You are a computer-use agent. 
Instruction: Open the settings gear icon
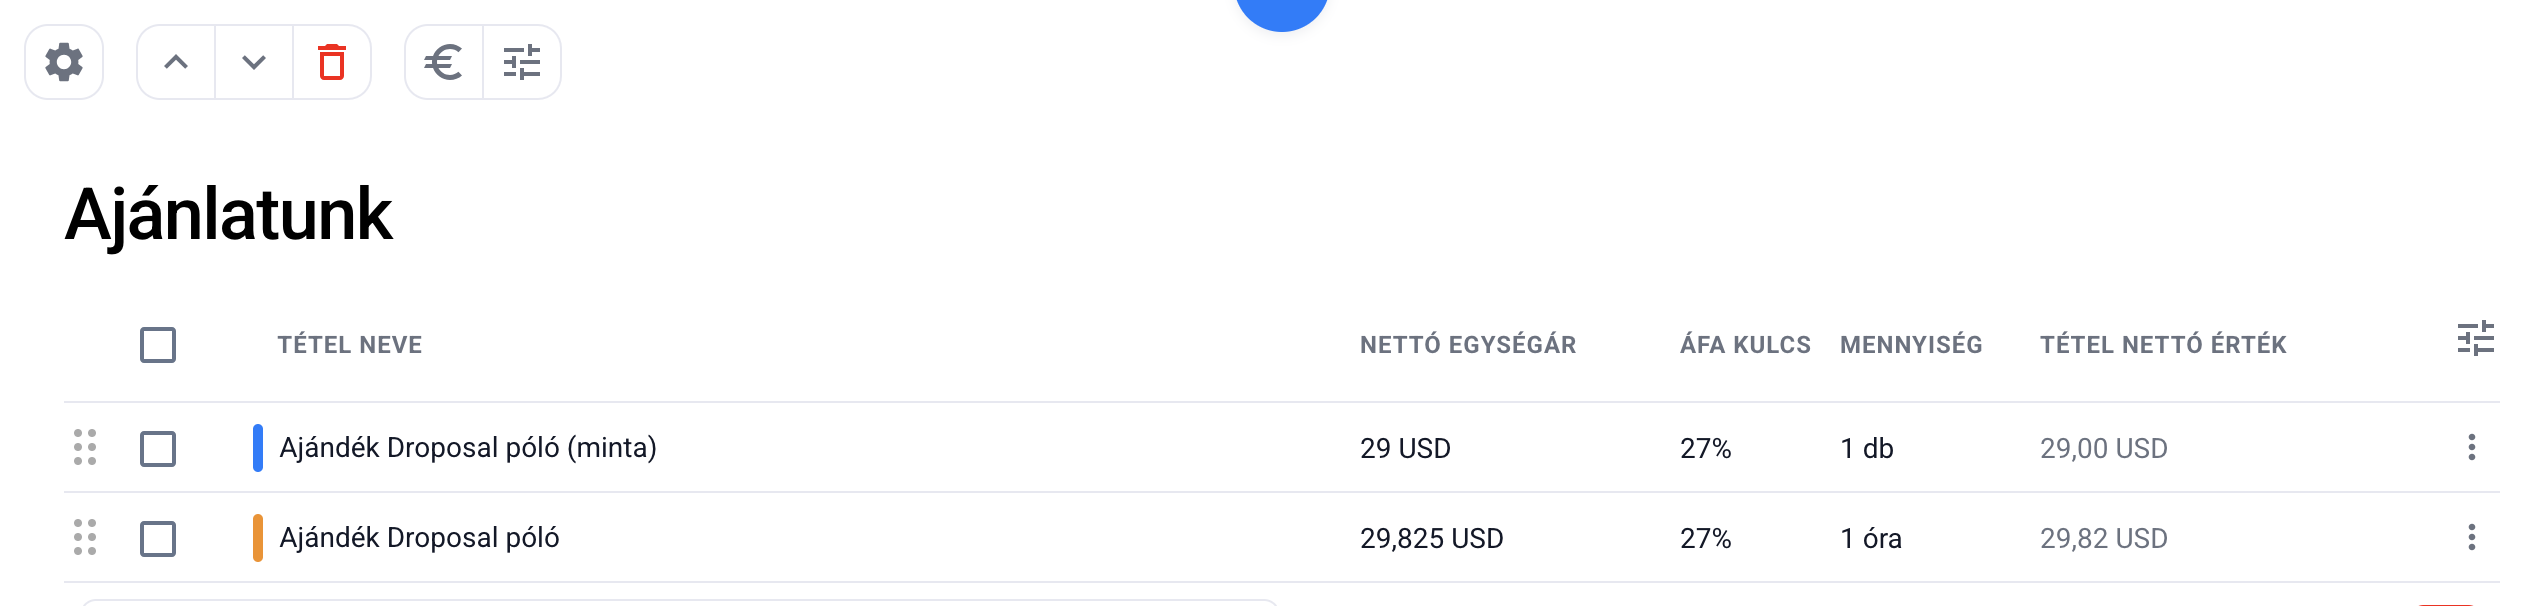(64, 62)
